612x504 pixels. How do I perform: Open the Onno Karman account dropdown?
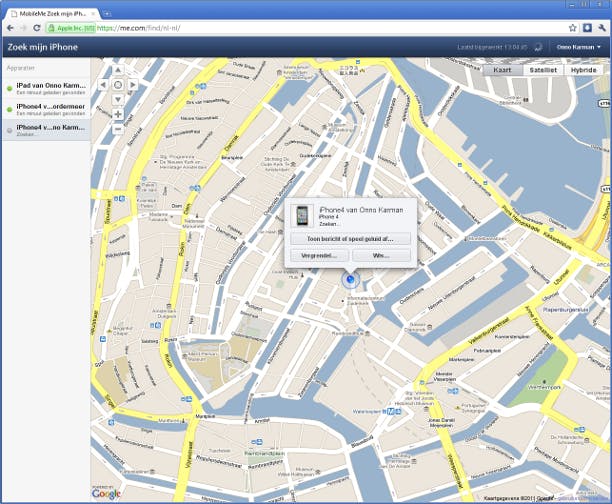coord(579,47)
